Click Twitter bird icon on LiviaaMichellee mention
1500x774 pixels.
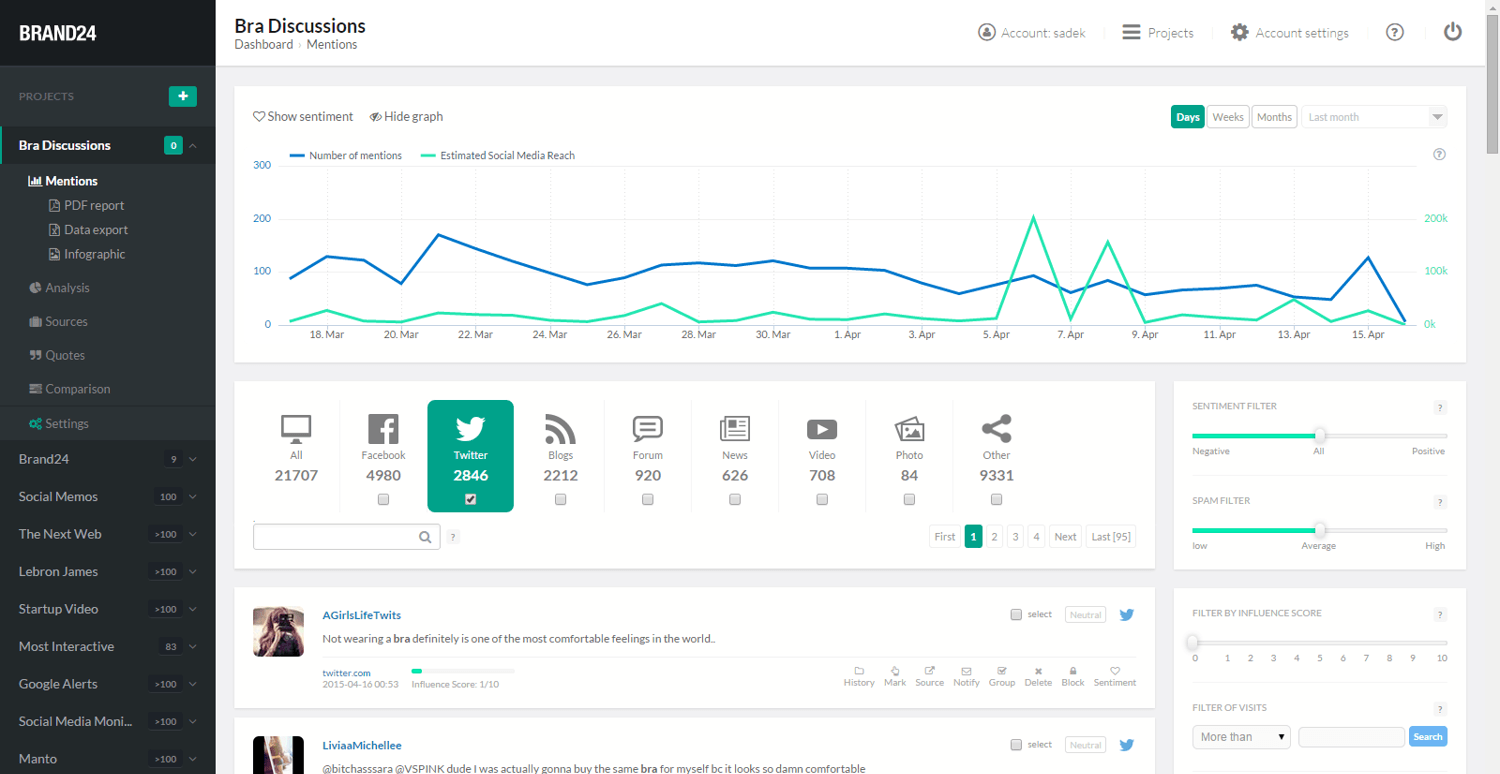click(x=1126, y=745)
